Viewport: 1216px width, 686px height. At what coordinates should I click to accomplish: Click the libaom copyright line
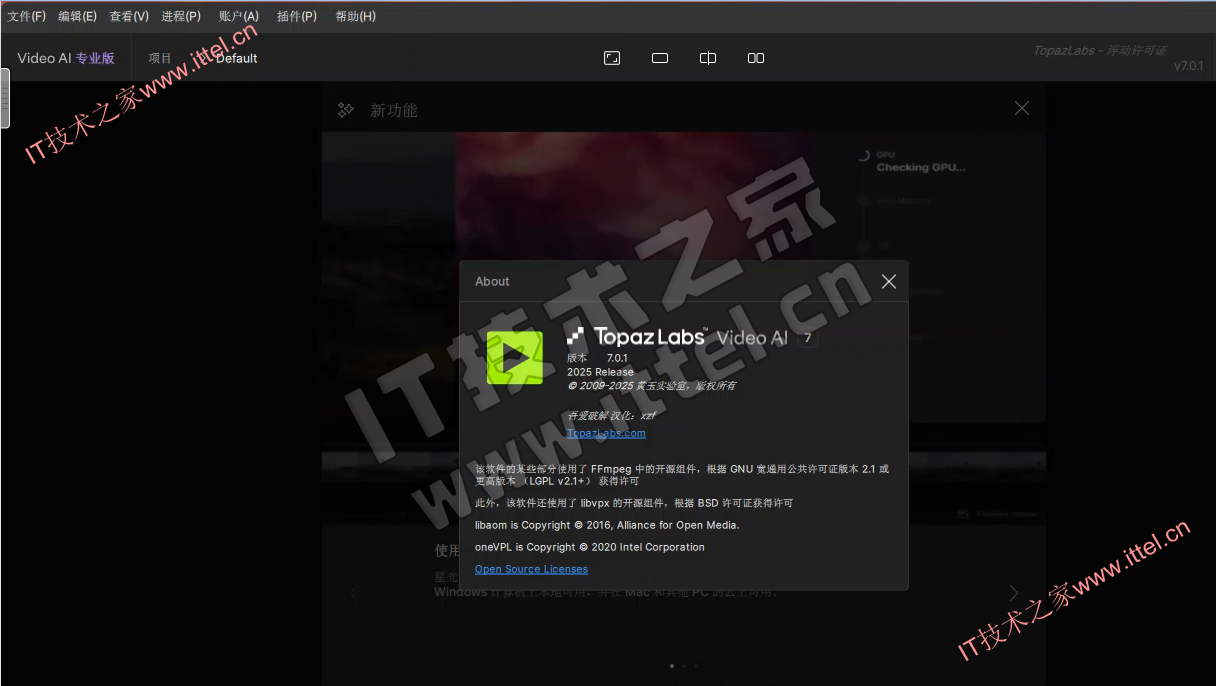[x=607, y=525]
